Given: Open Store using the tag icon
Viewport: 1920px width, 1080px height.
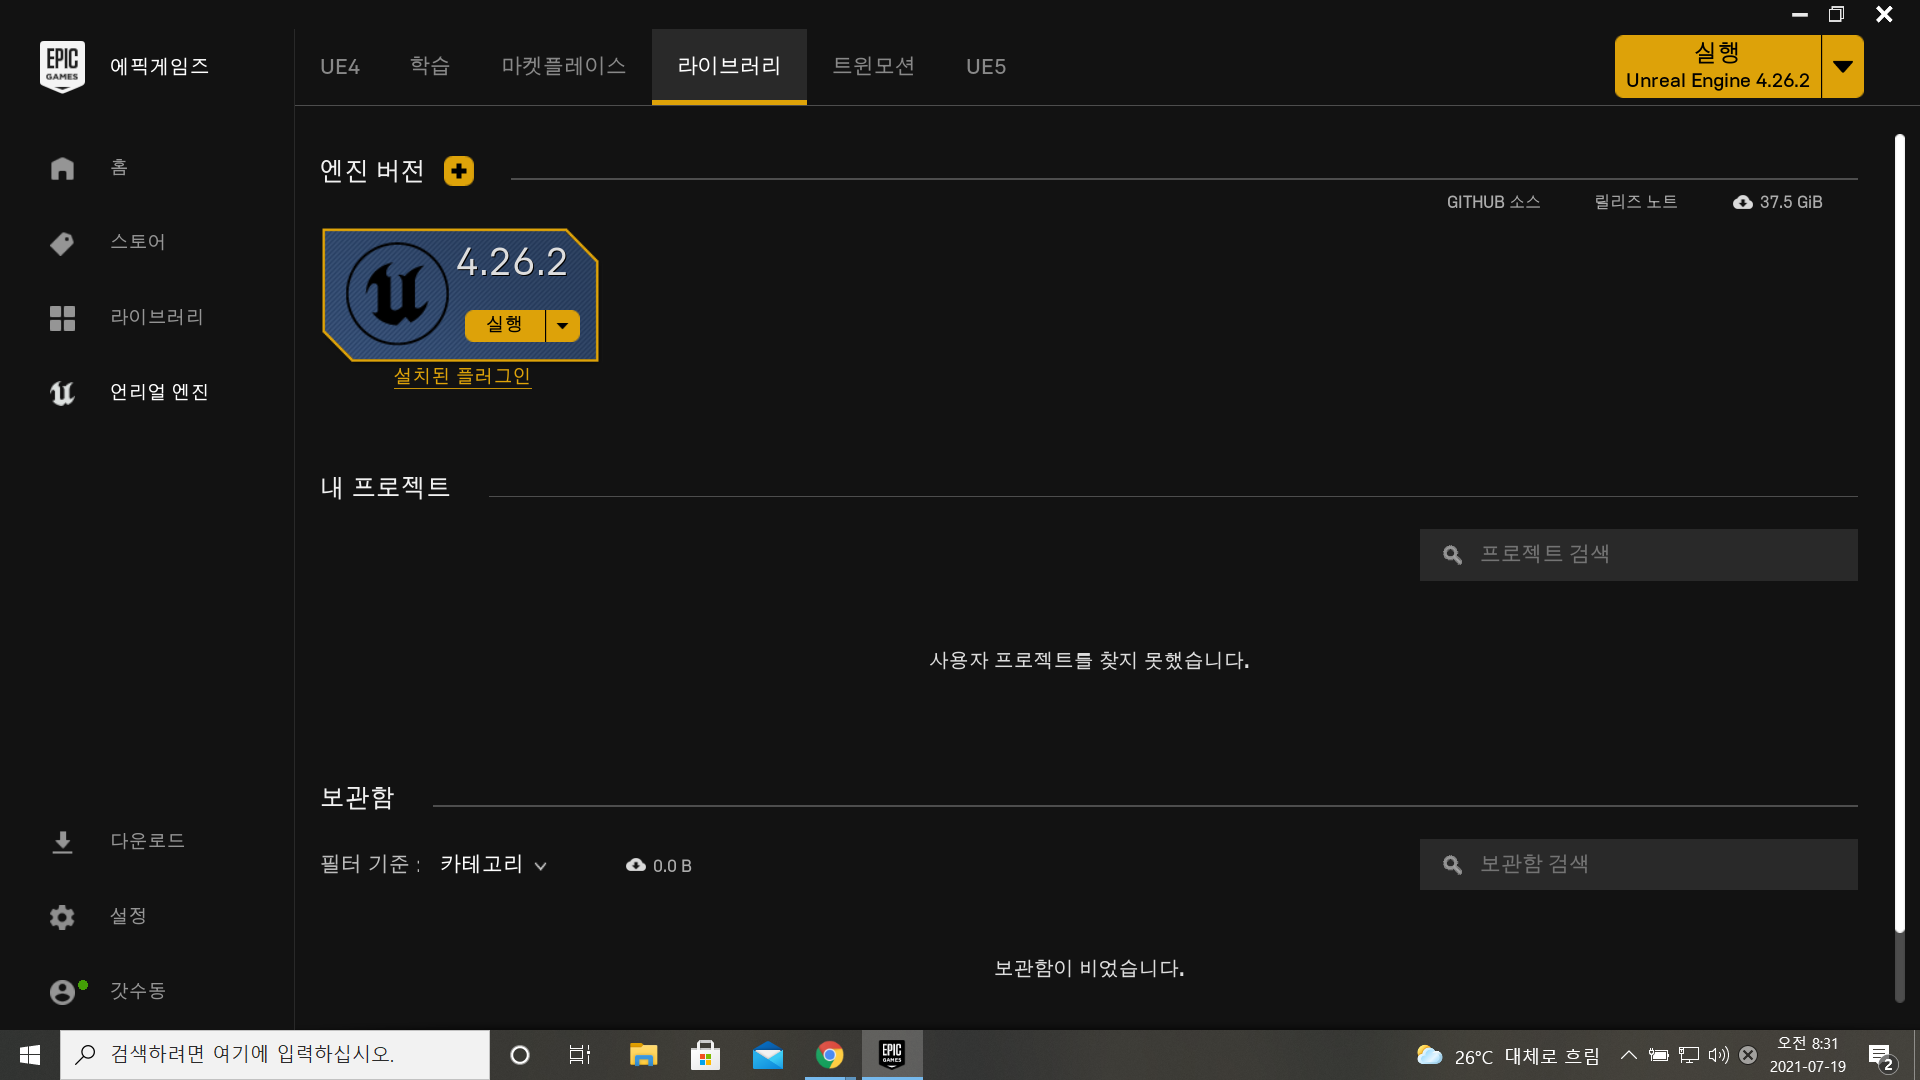Looking at the screenshot, I should coord(62,243).
